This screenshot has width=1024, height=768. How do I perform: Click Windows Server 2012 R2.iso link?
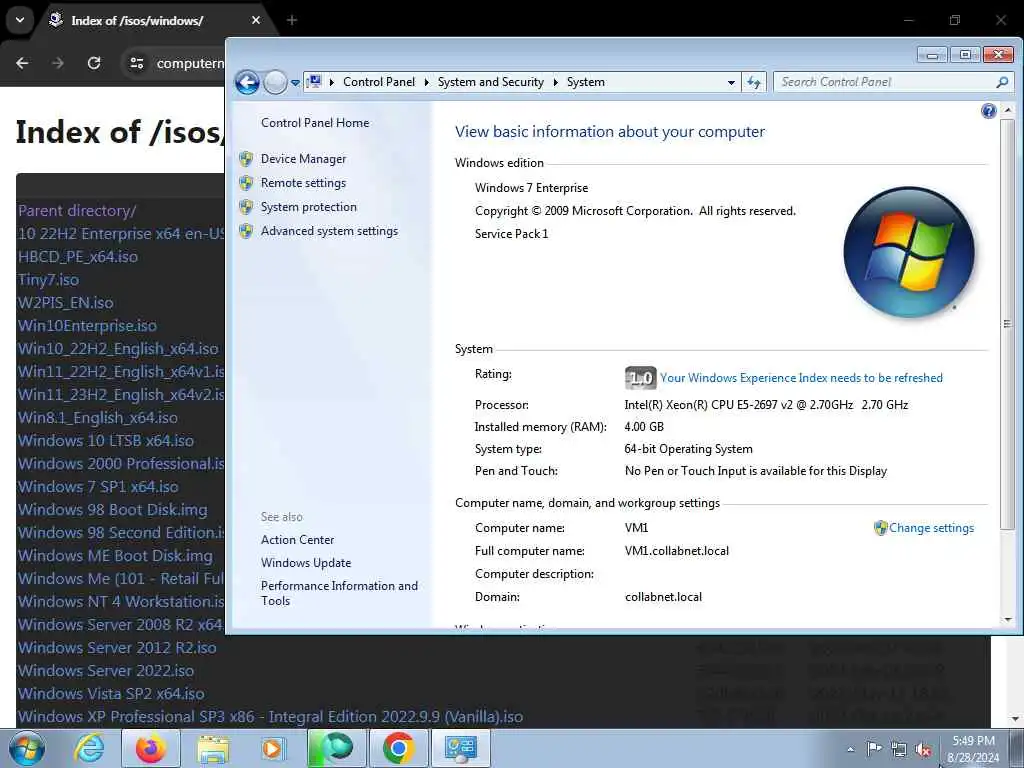tap(117, 647)
